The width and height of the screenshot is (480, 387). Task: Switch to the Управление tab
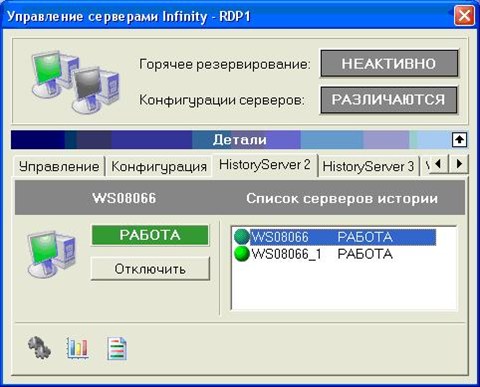pos(59,166)
